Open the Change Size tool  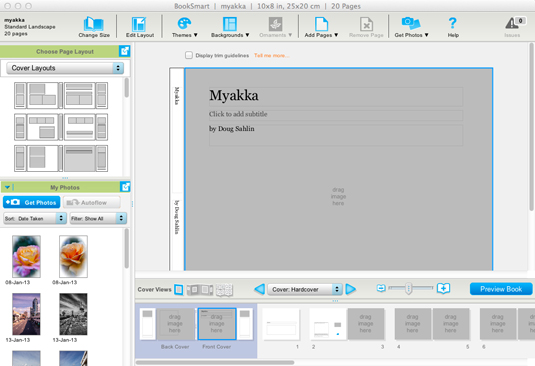94,27
